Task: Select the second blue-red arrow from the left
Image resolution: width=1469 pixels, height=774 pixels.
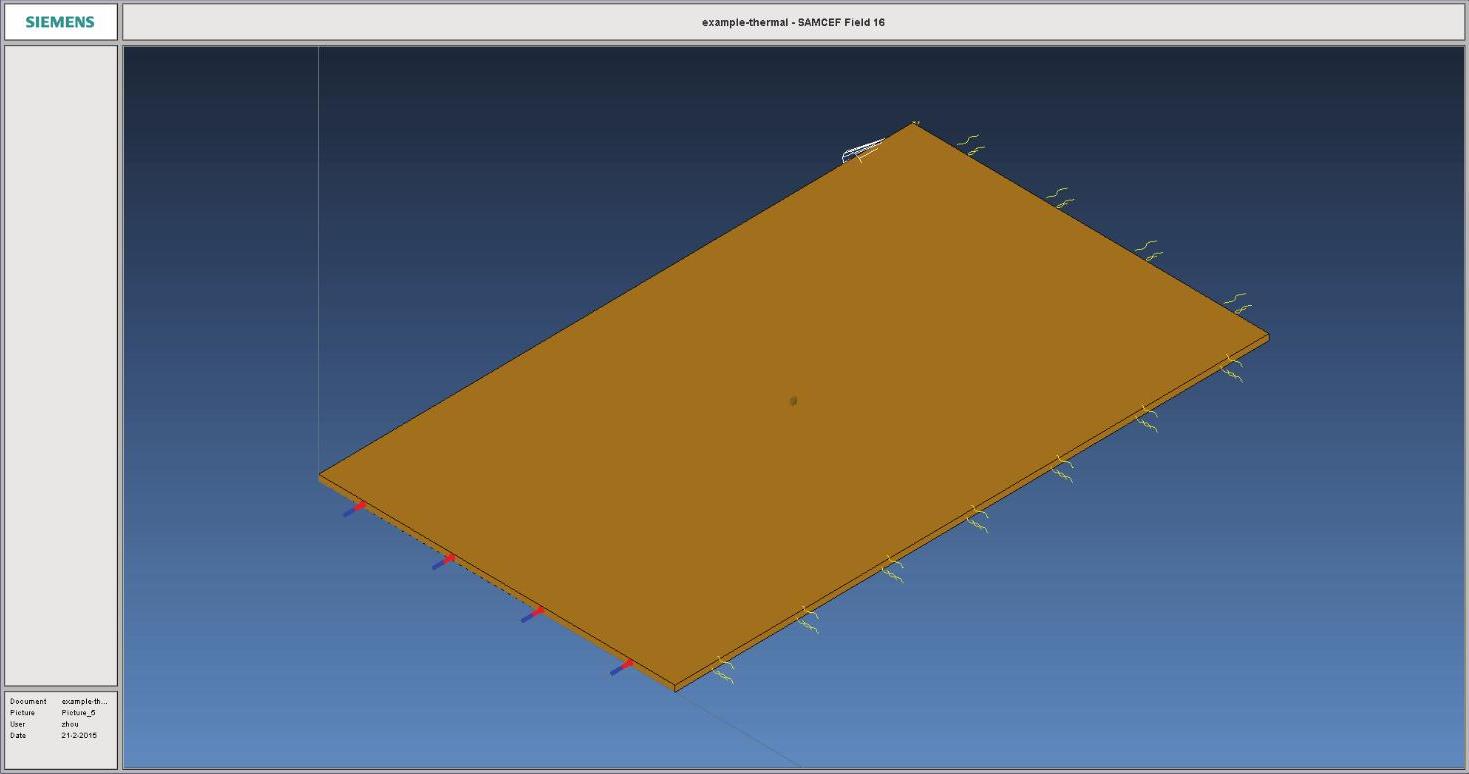Action: [x=443, y=562]
